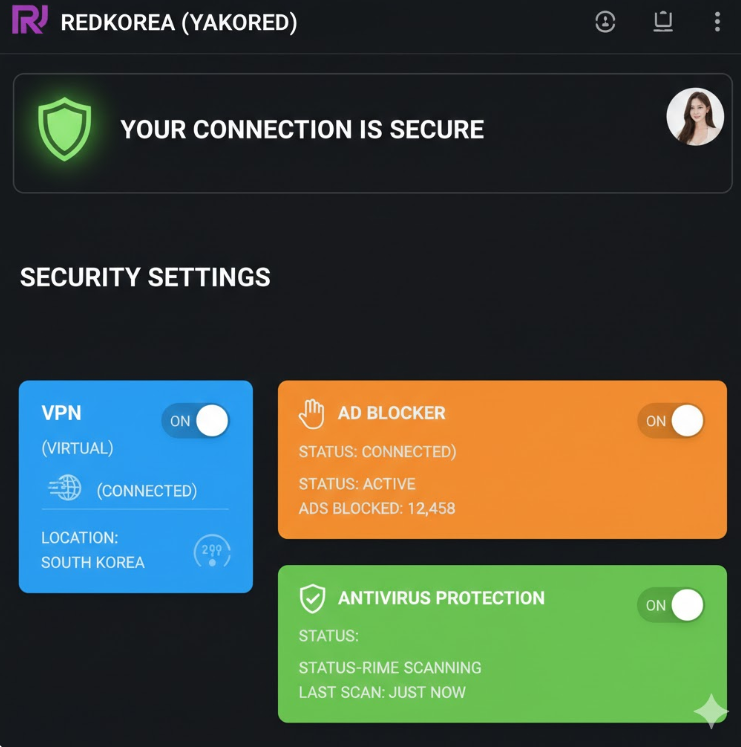Turn off the VPN toggle

[x=196, y=421]
